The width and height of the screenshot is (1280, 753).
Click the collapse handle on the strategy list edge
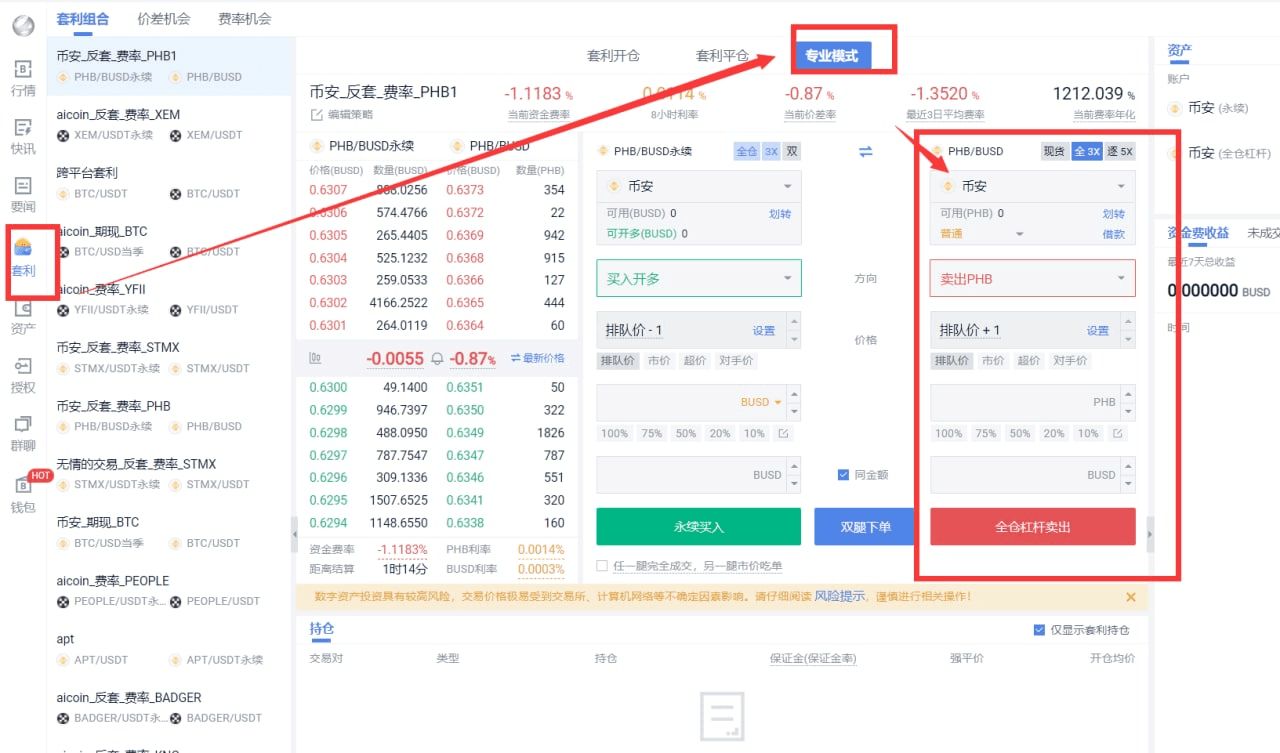coord(294,534)
